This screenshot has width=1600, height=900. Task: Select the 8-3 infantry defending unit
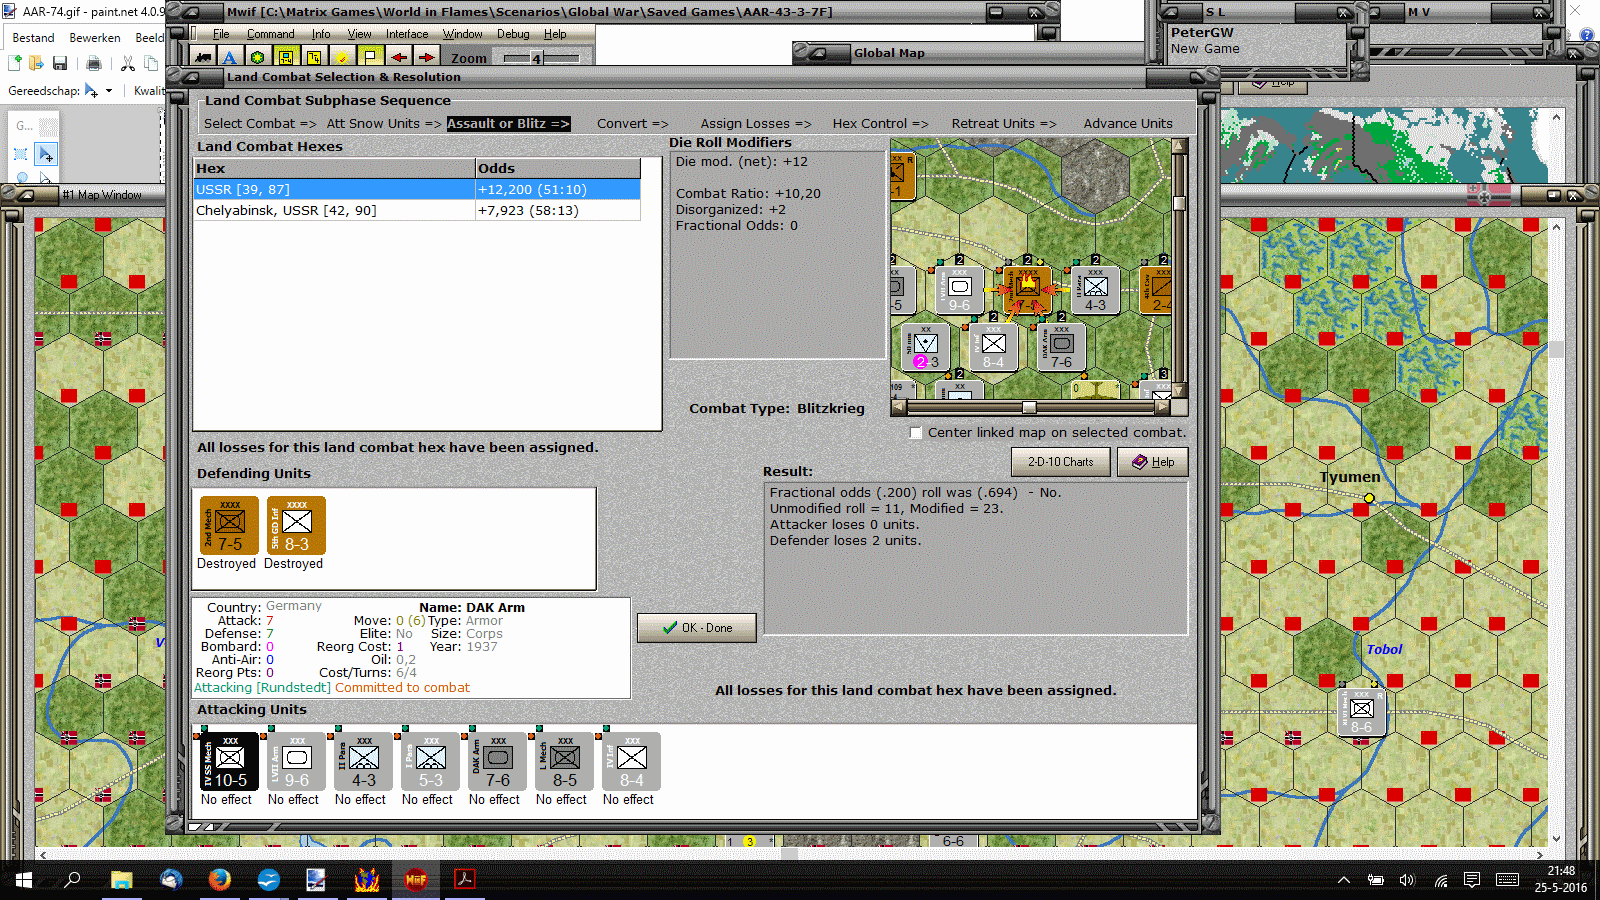(x=296, y=525)
